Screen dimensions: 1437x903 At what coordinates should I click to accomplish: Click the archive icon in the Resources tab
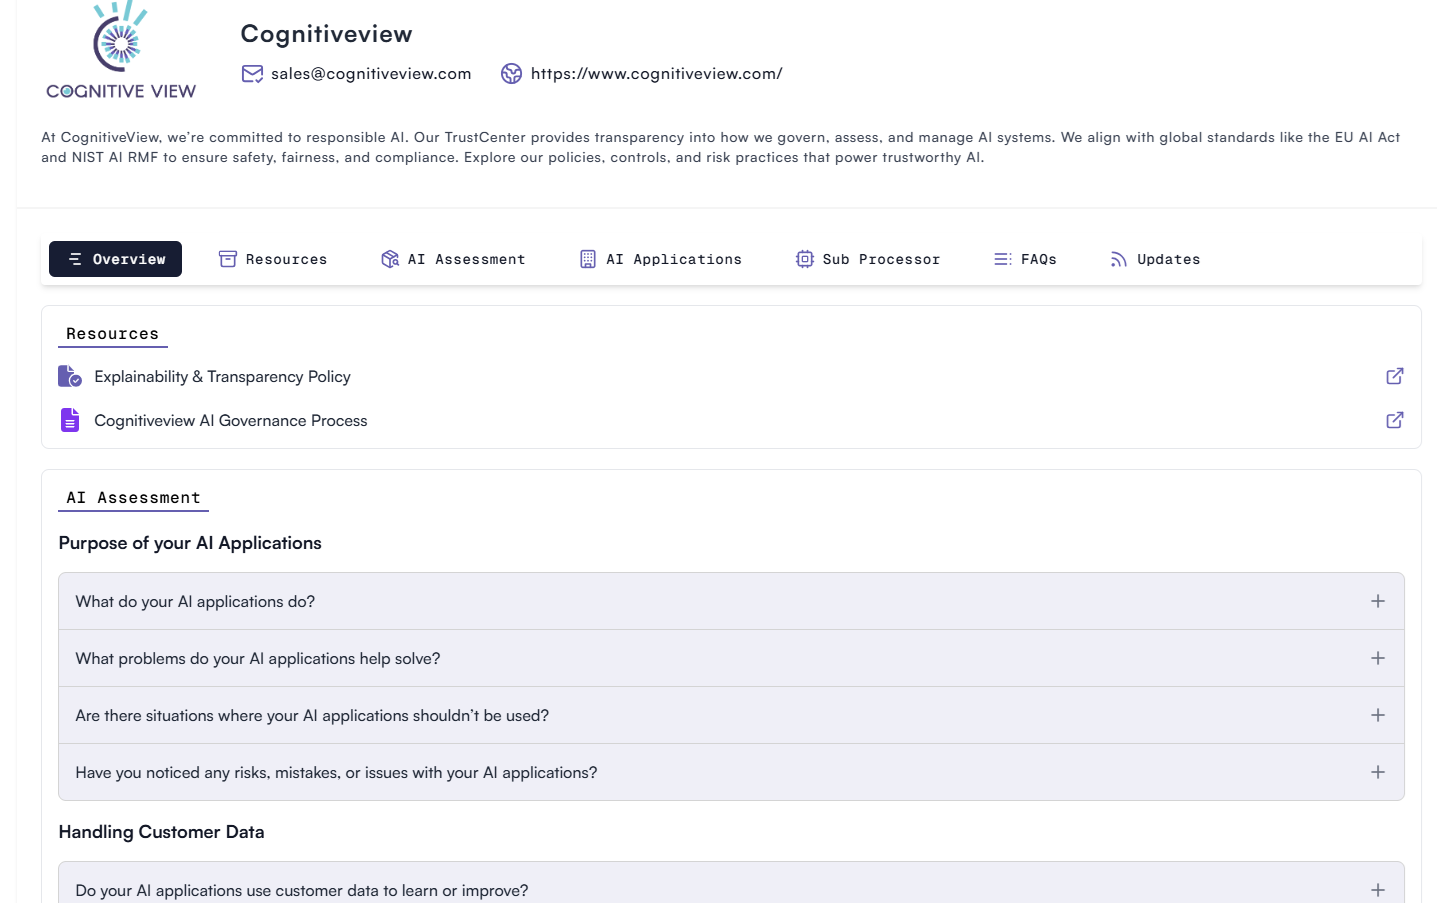227,258
